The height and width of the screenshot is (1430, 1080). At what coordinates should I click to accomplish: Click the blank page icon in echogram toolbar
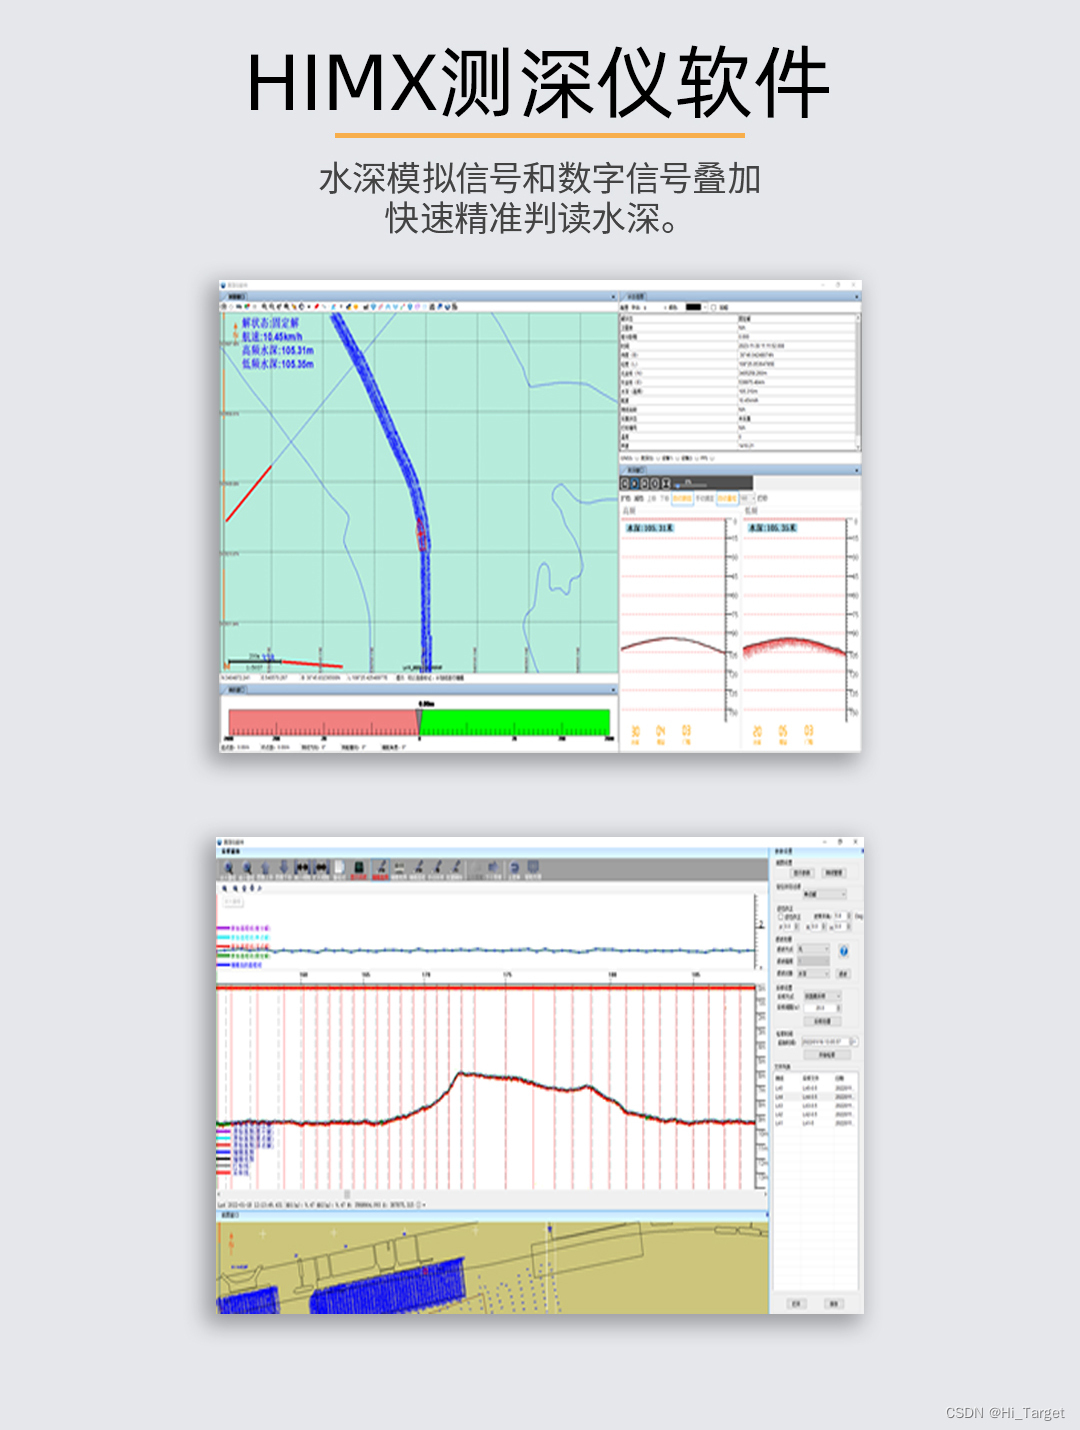(339, 867)
